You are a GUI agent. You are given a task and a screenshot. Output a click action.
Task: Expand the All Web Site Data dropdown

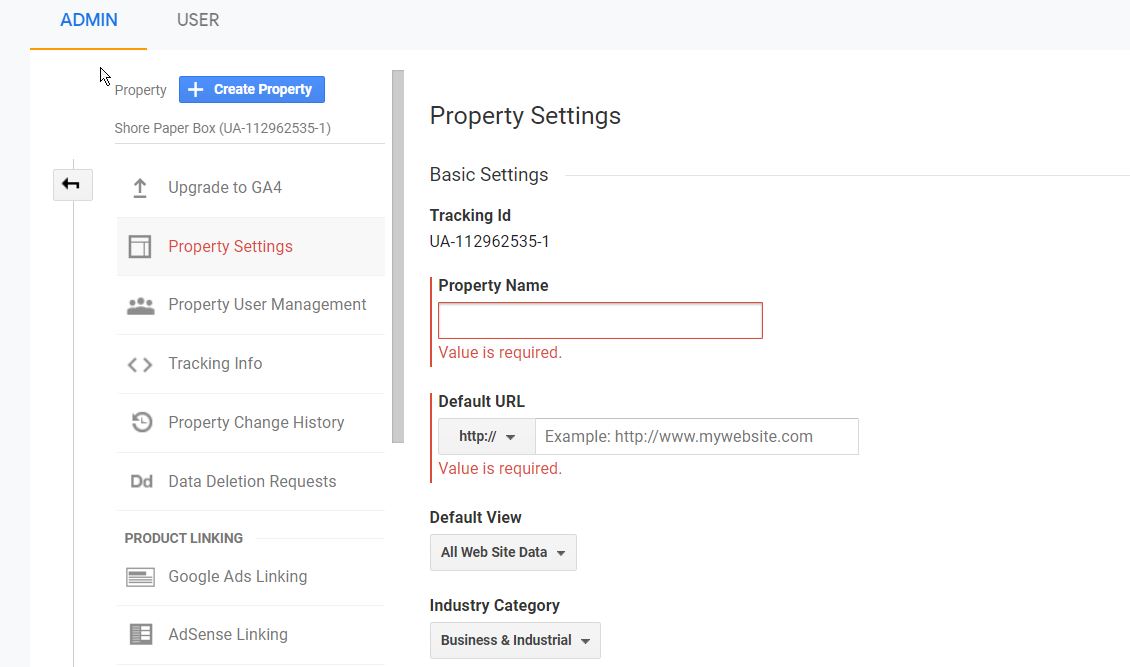click(x=503, y=553)
